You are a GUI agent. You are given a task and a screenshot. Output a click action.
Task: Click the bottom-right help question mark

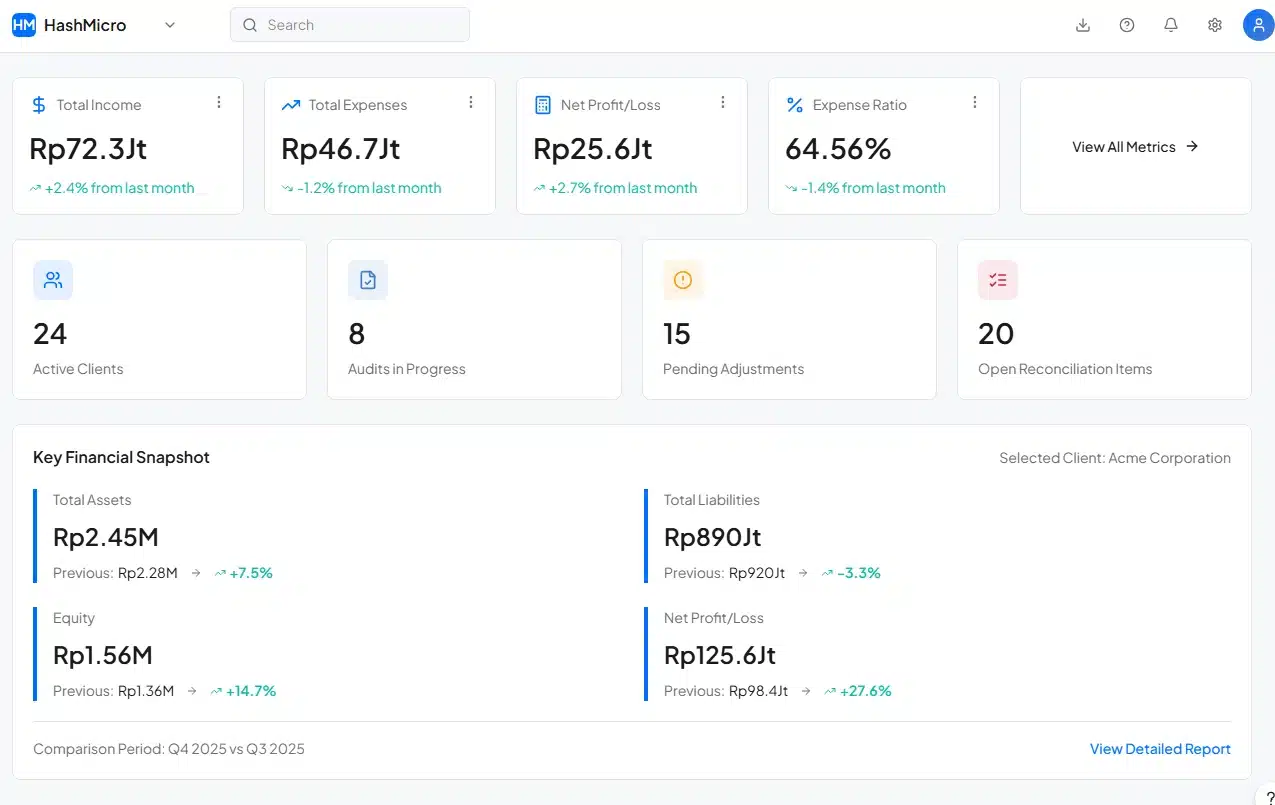pyautogui.click(x=1266, y=796)
